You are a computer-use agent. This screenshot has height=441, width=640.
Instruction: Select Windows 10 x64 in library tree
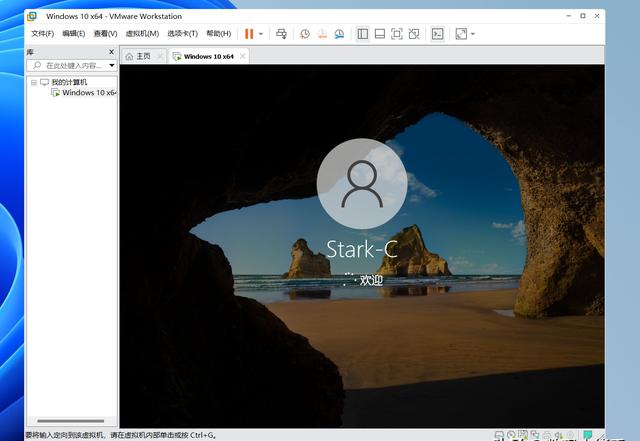pyautogui.click(x=84, y=93)
